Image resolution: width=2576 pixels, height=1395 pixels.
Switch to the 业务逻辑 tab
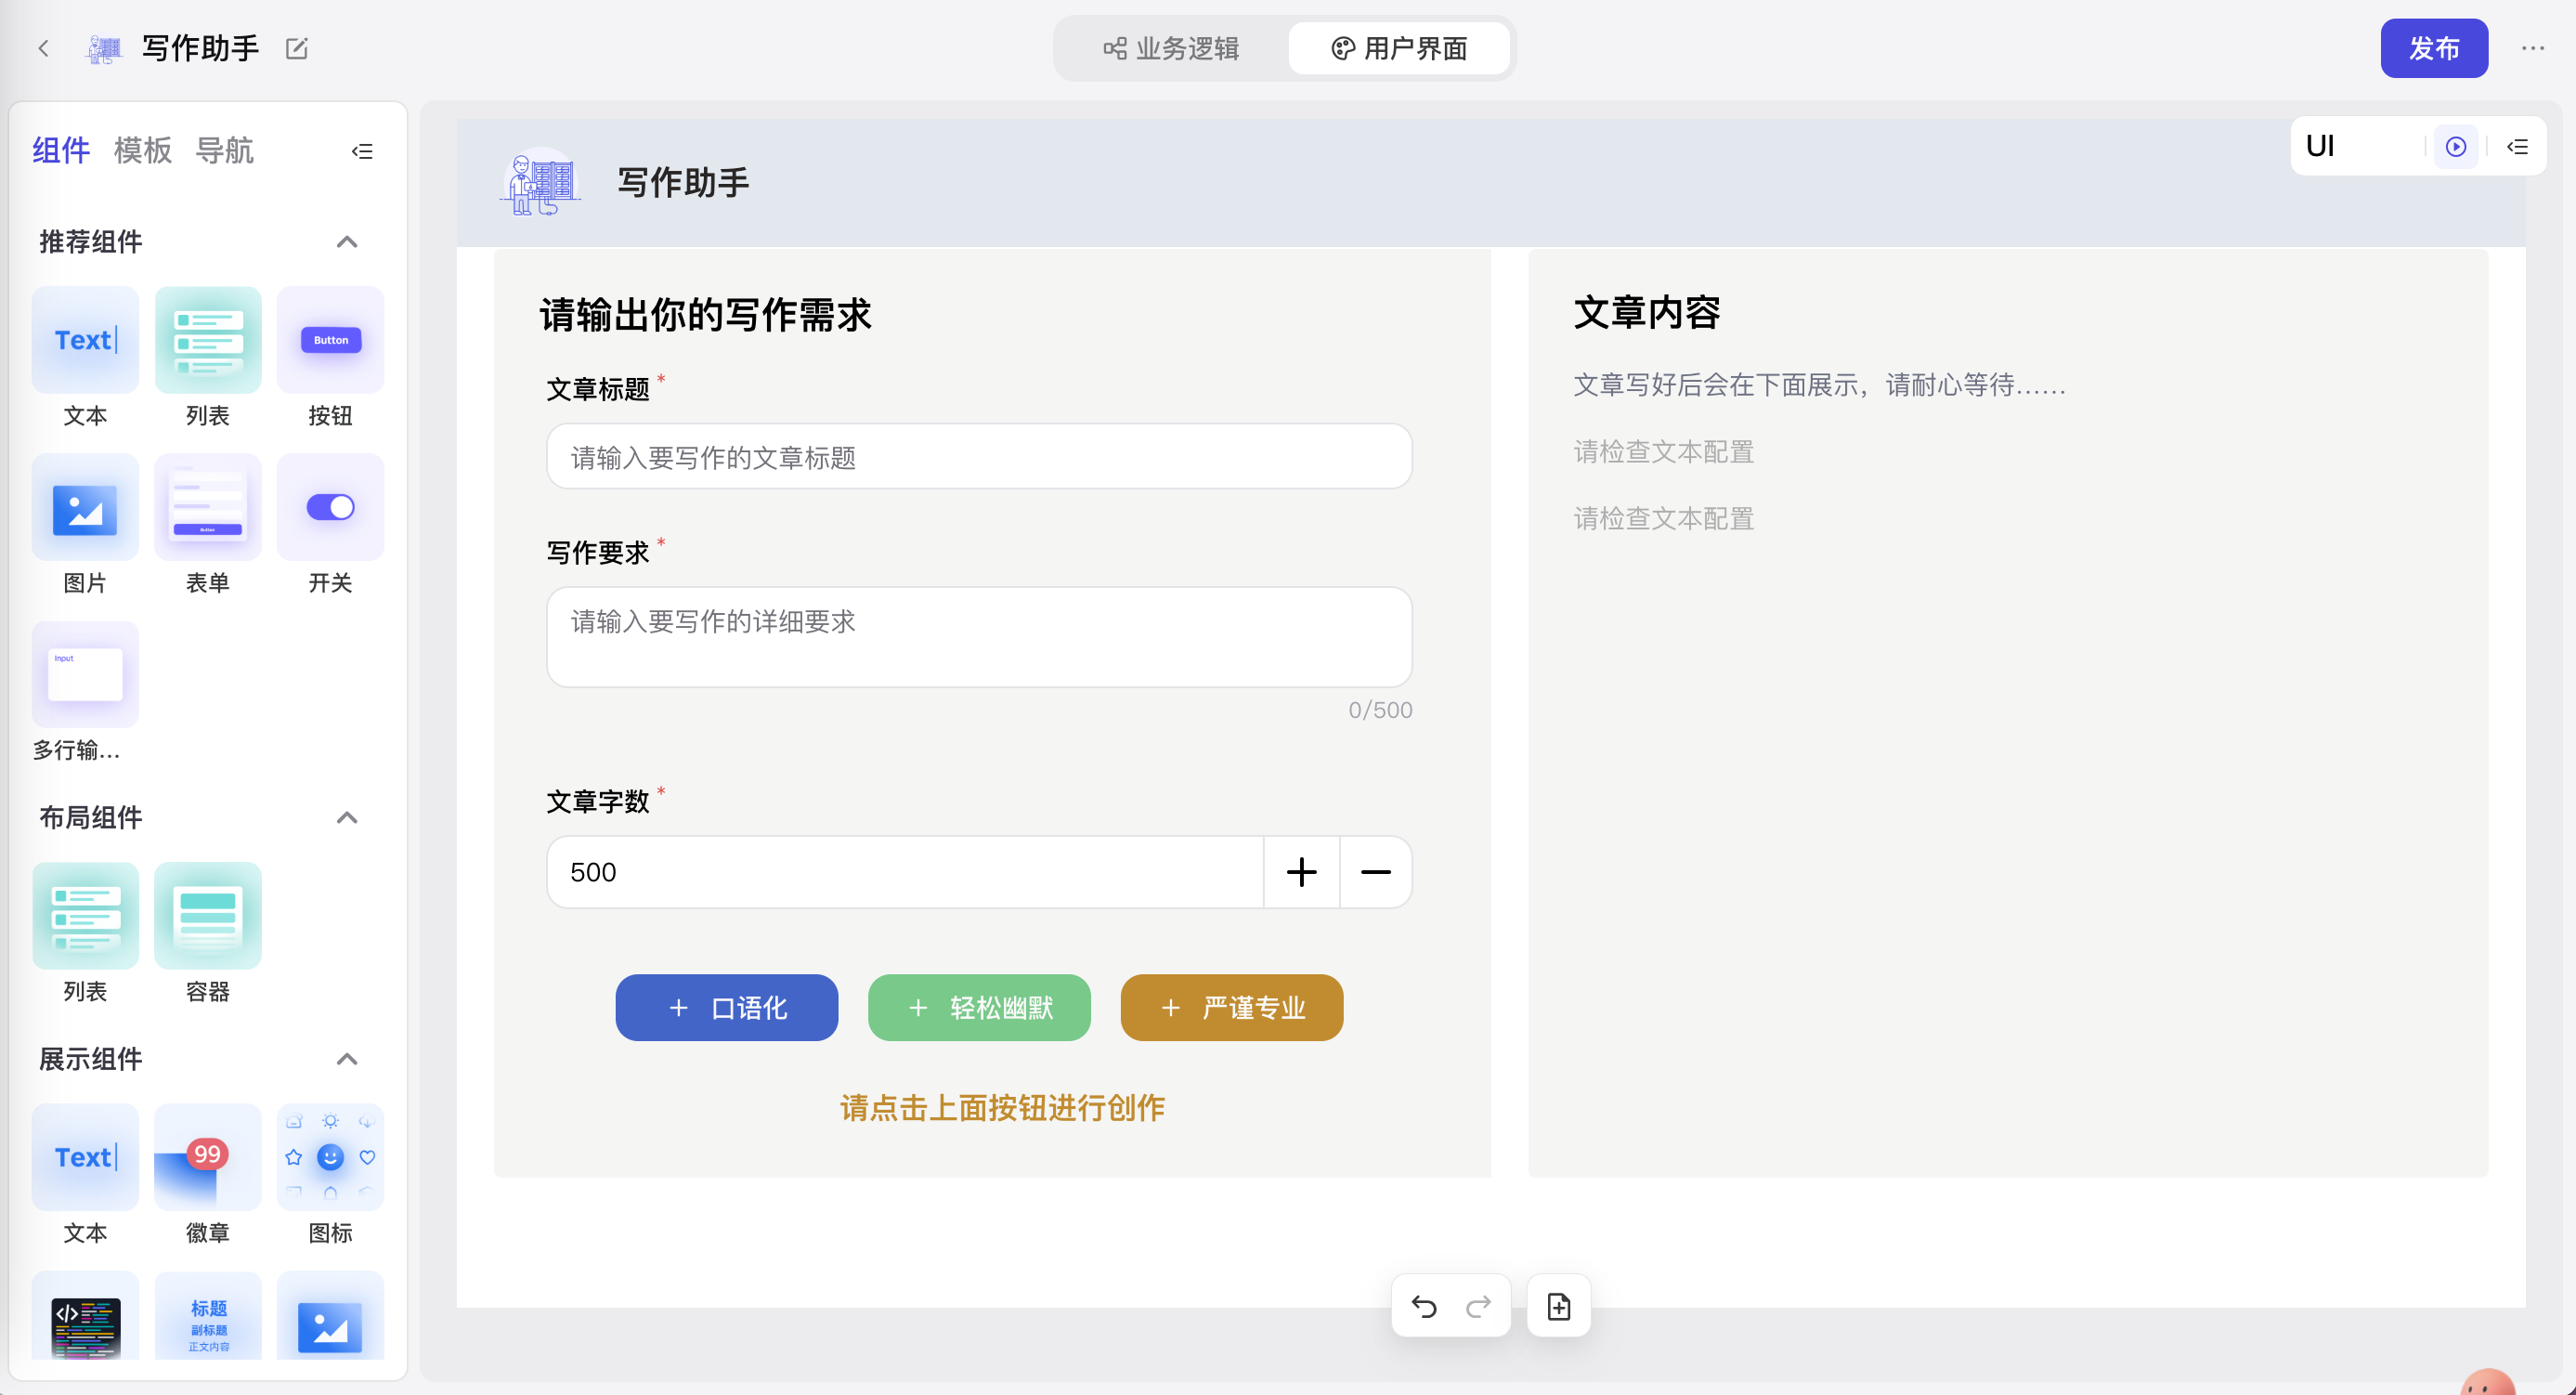point(1171,48)
